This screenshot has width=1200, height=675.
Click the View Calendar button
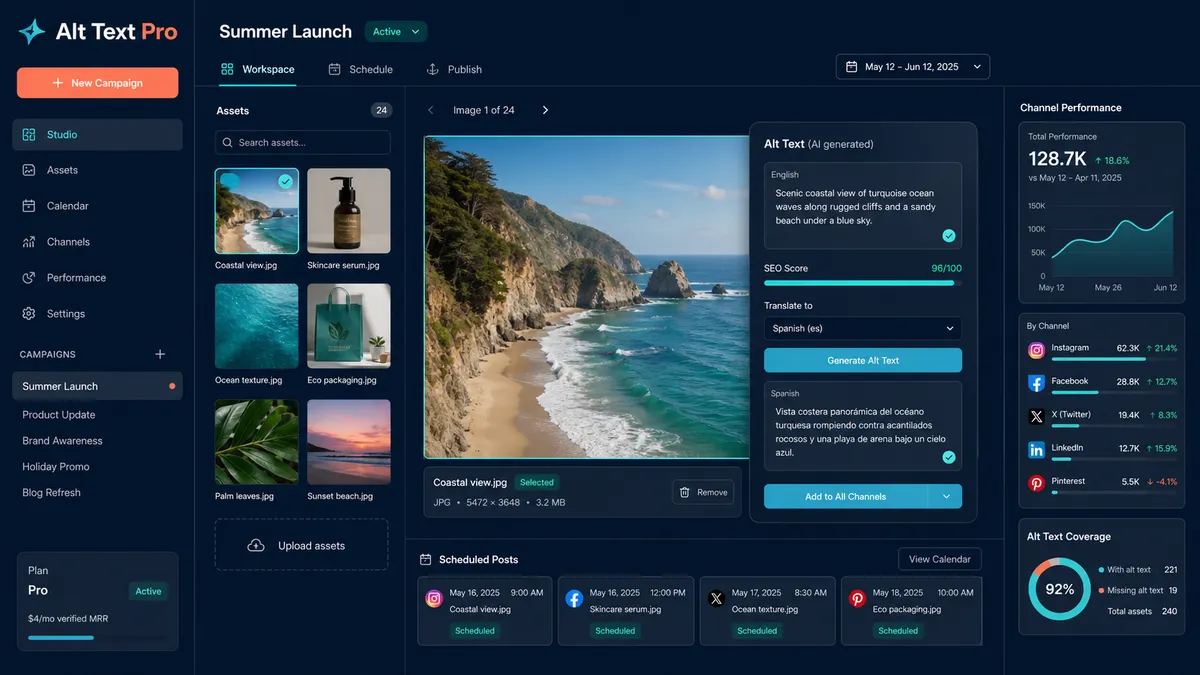tap(940, 559)
